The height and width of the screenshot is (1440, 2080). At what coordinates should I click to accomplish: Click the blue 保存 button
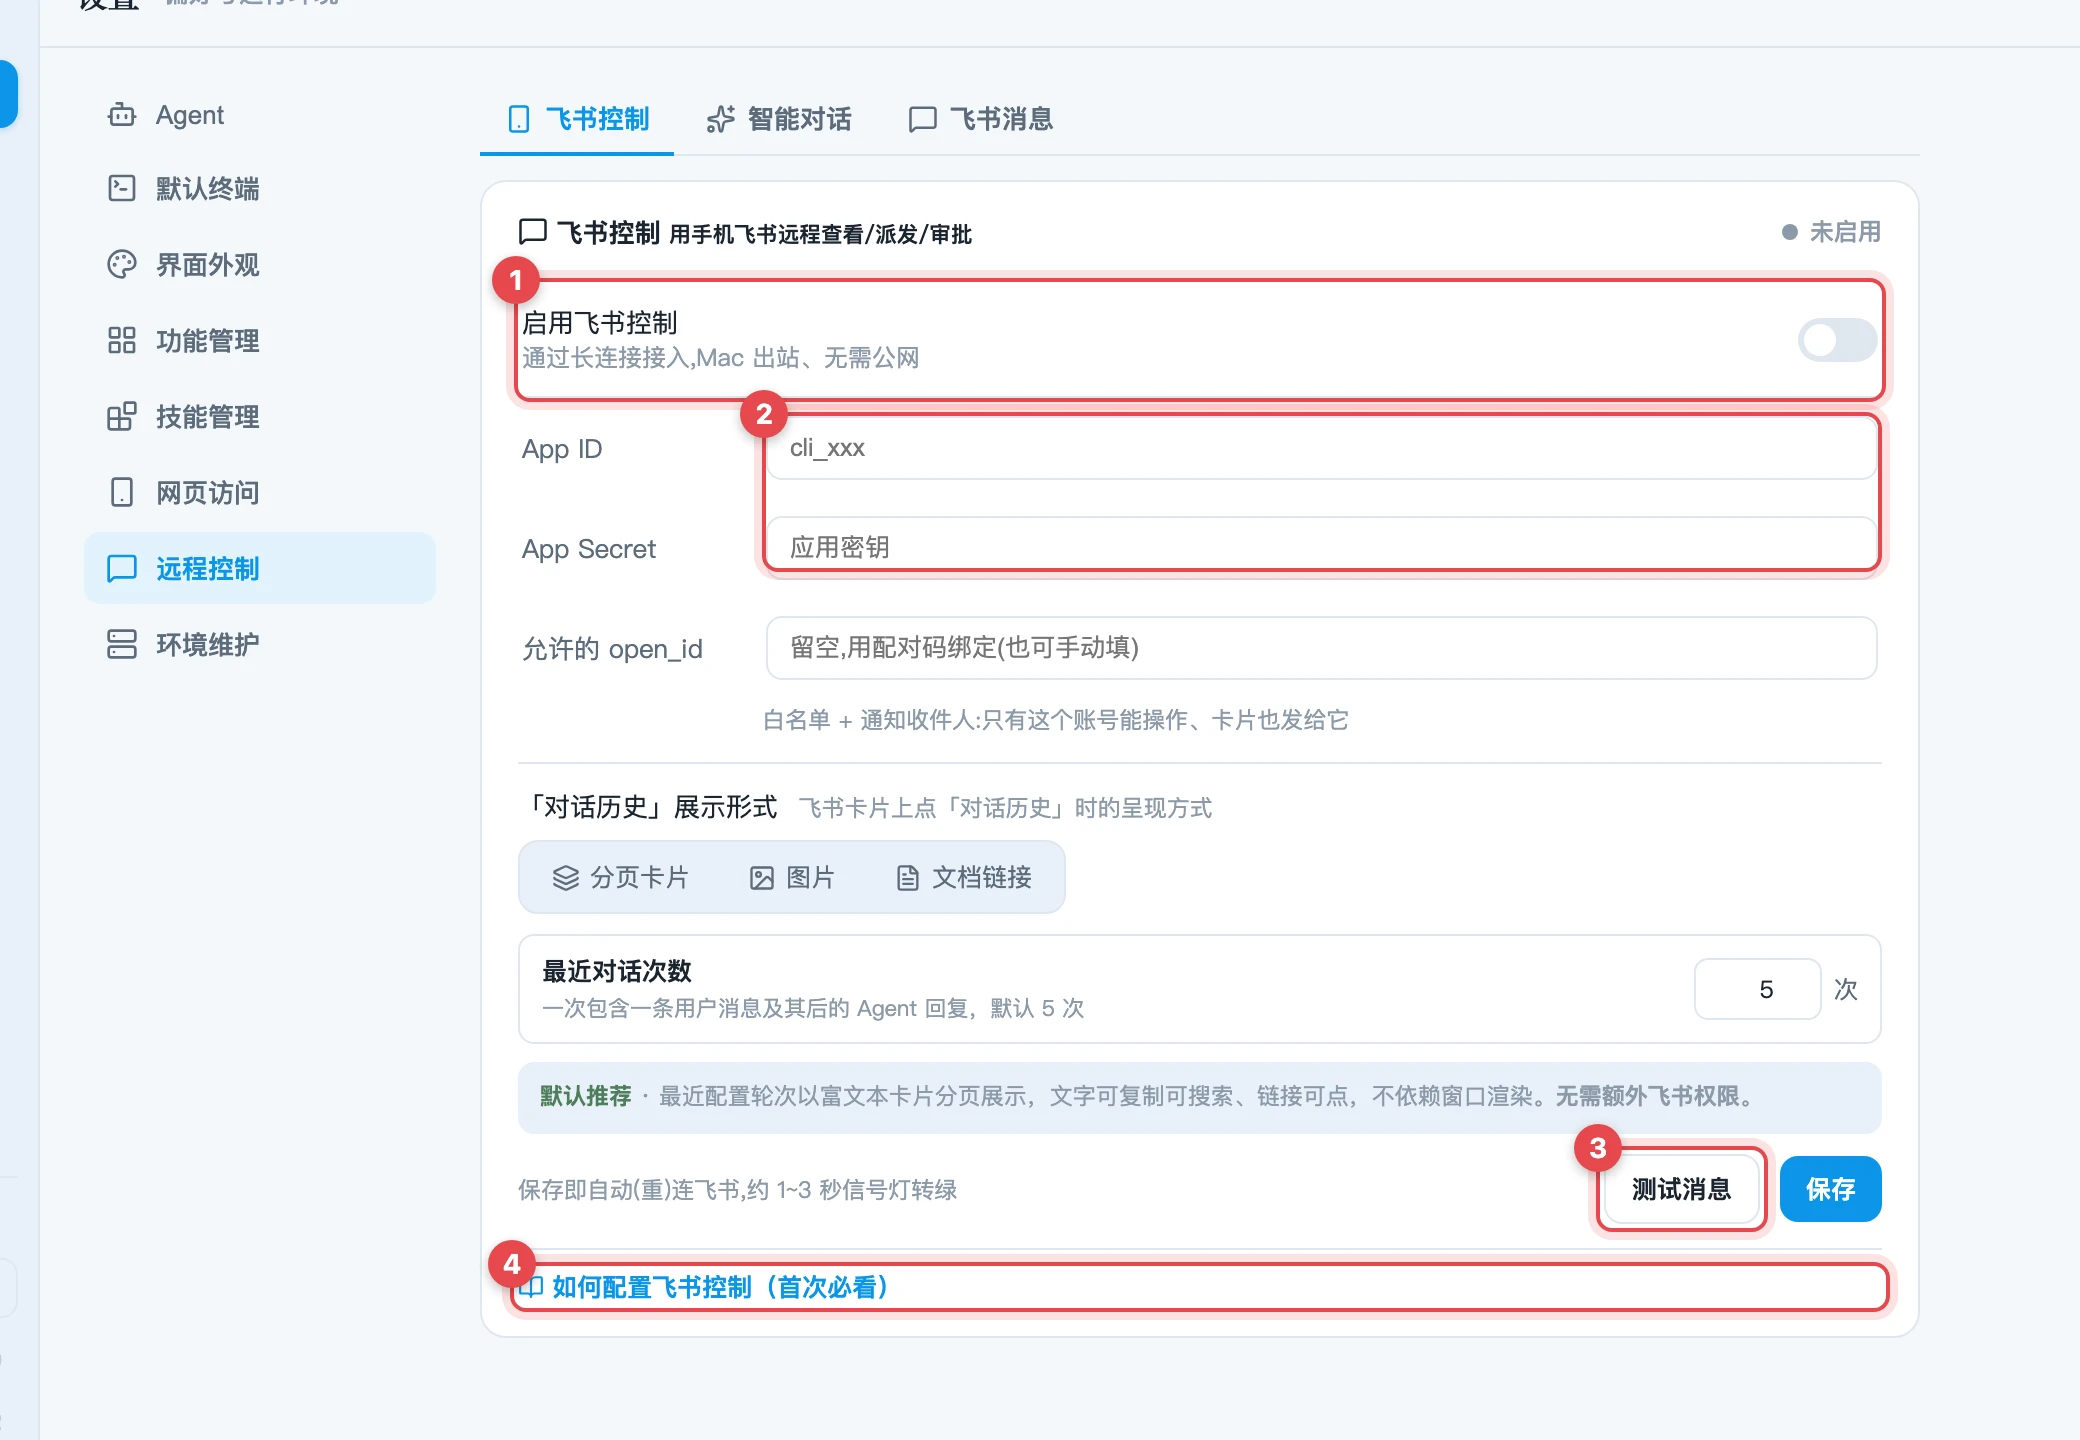1830,1189
